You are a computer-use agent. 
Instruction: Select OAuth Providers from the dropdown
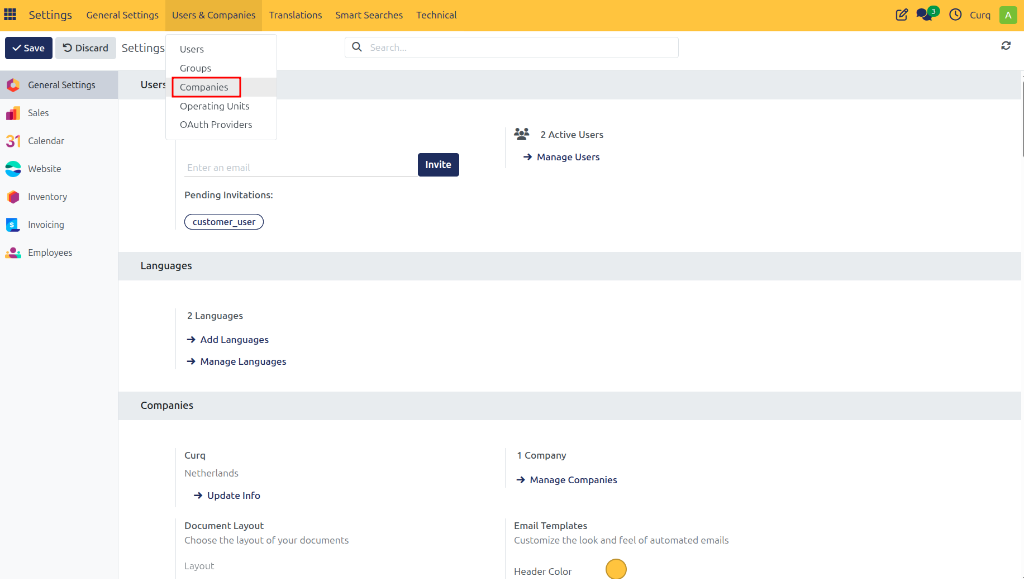(221, 124)
